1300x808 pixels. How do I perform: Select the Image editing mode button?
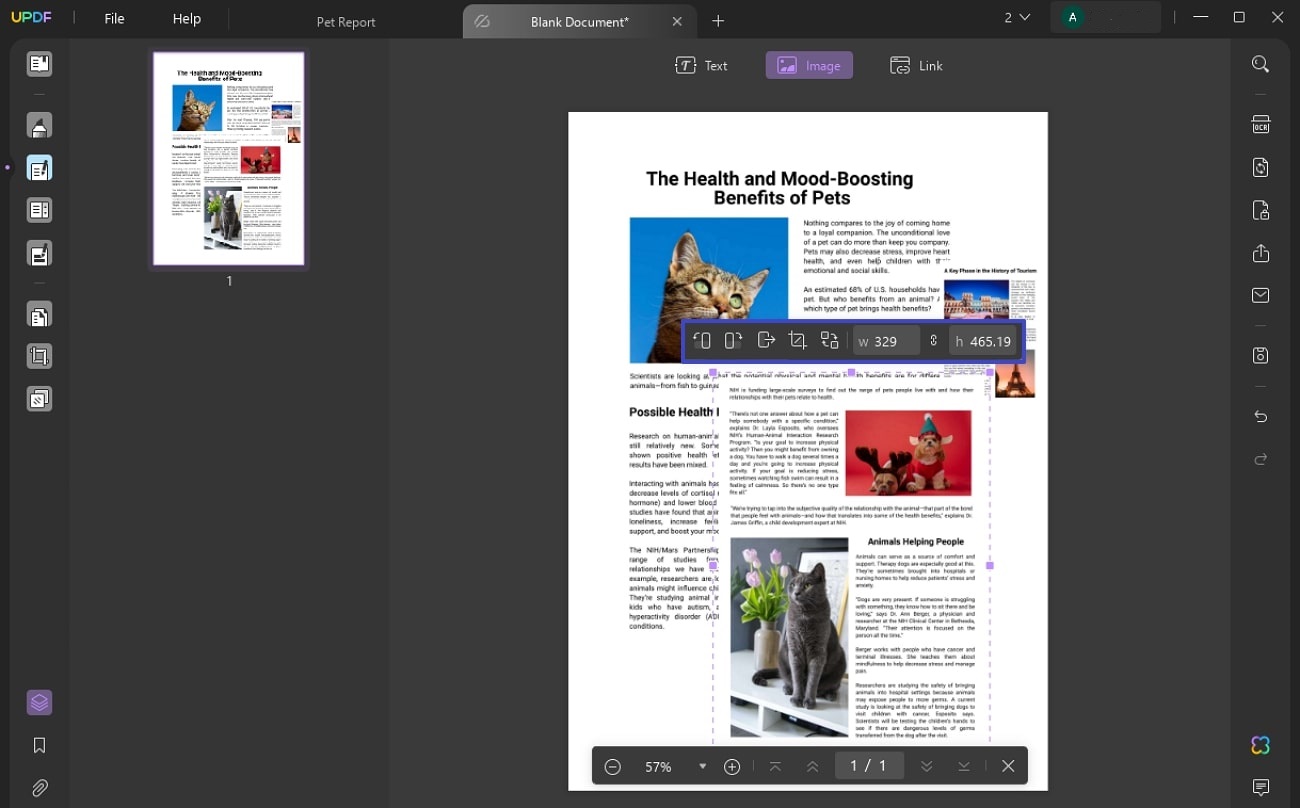[x=809, y=65]
